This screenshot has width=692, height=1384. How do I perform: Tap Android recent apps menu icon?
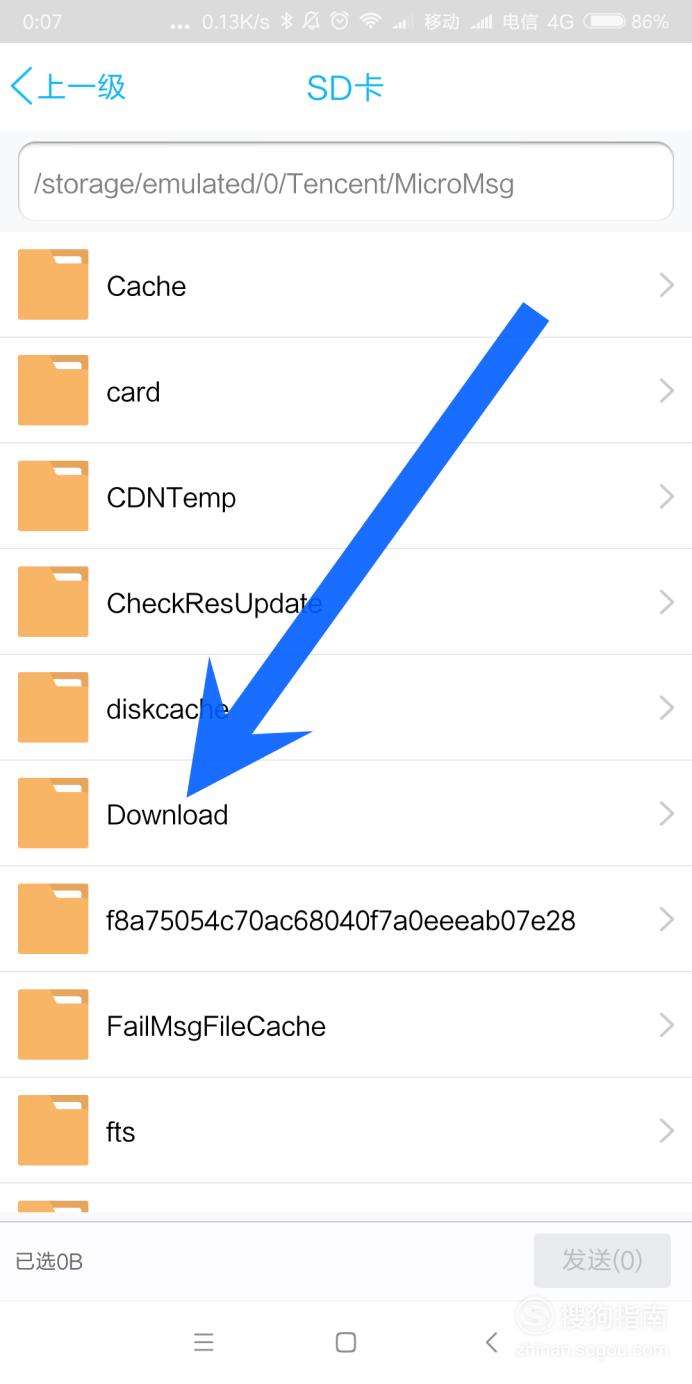point(204,1342)
